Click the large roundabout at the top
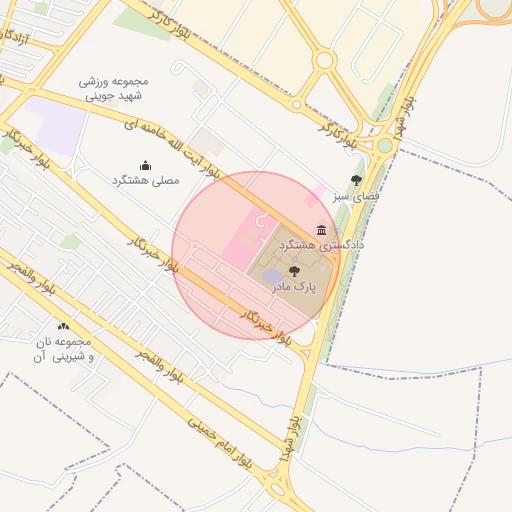The image size is (512, 512). 324,60
